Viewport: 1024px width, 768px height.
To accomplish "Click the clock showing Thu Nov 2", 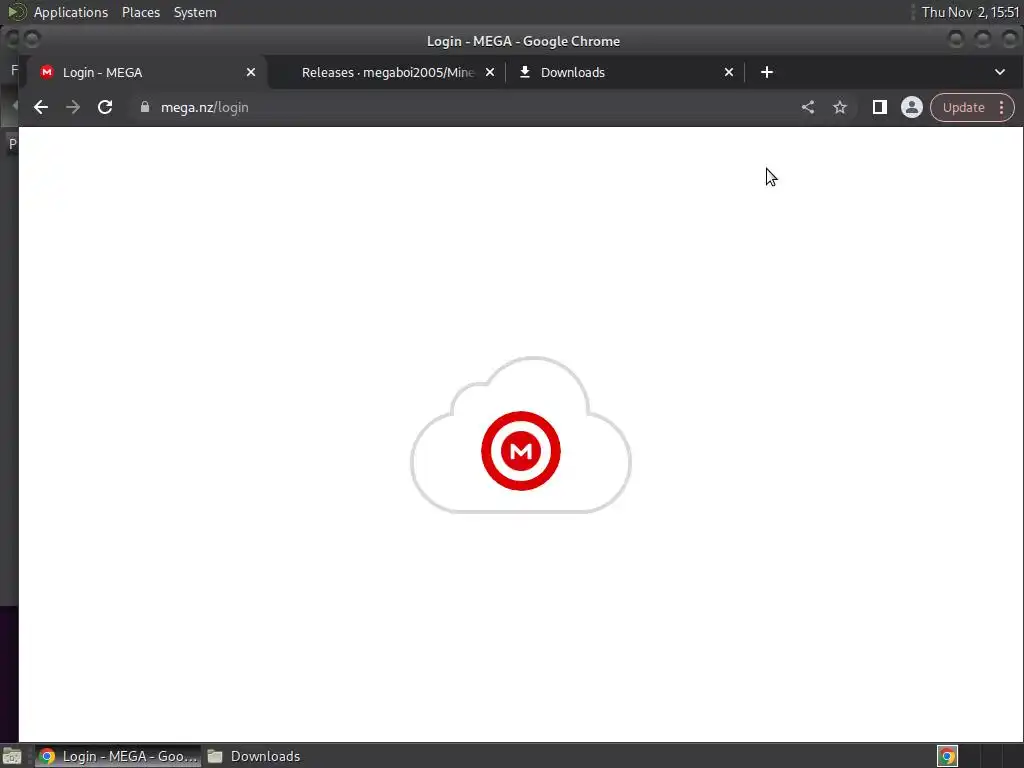I will click(970, 12).
